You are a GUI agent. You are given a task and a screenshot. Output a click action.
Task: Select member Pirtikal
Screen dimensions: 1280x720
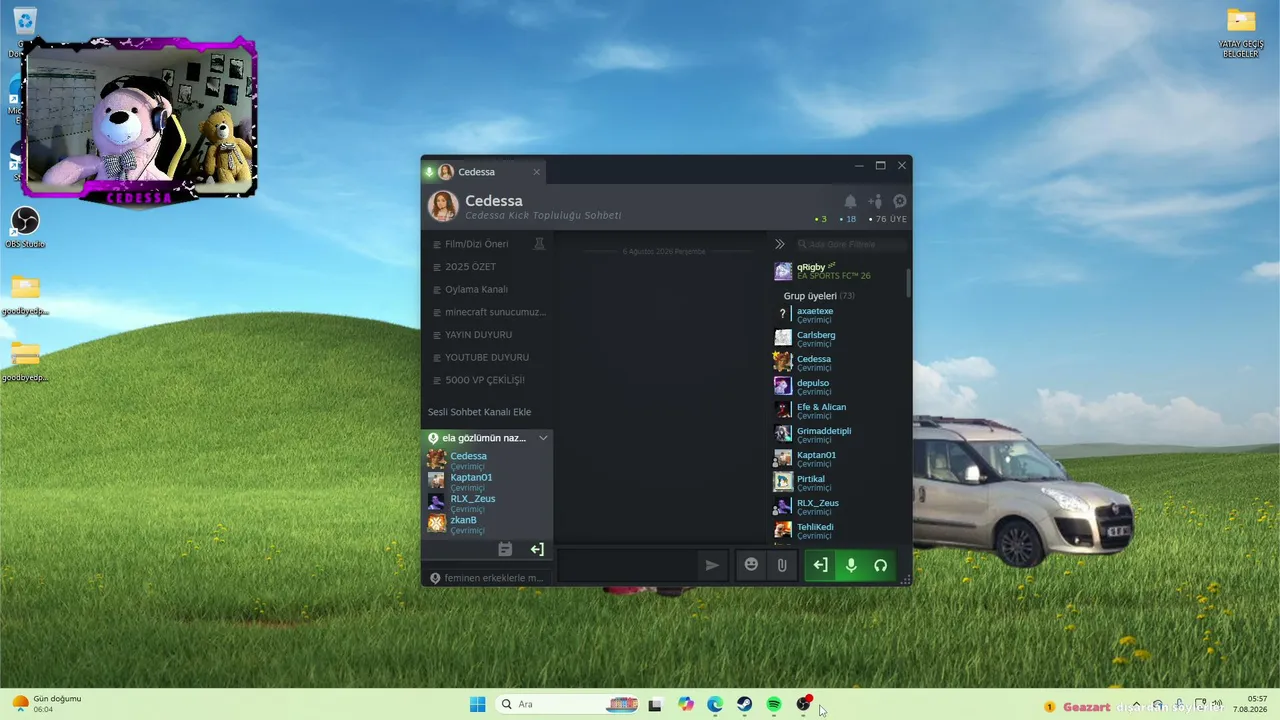pyautogui.click(x=839, y=483)
